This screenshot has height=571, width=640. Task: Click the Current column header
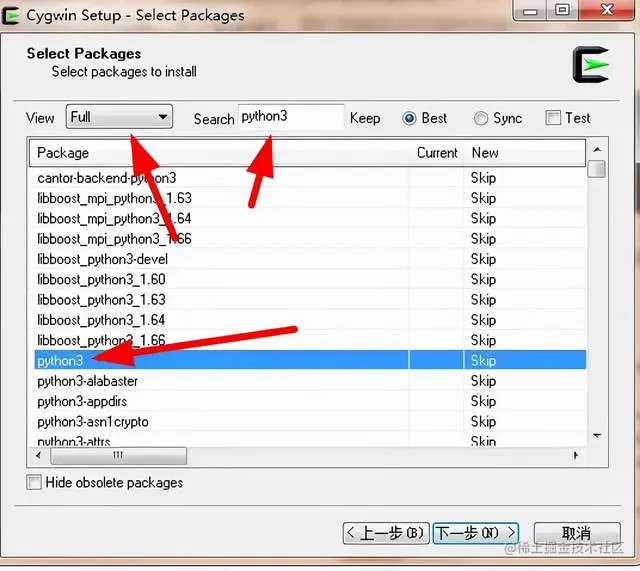[437, 153]
